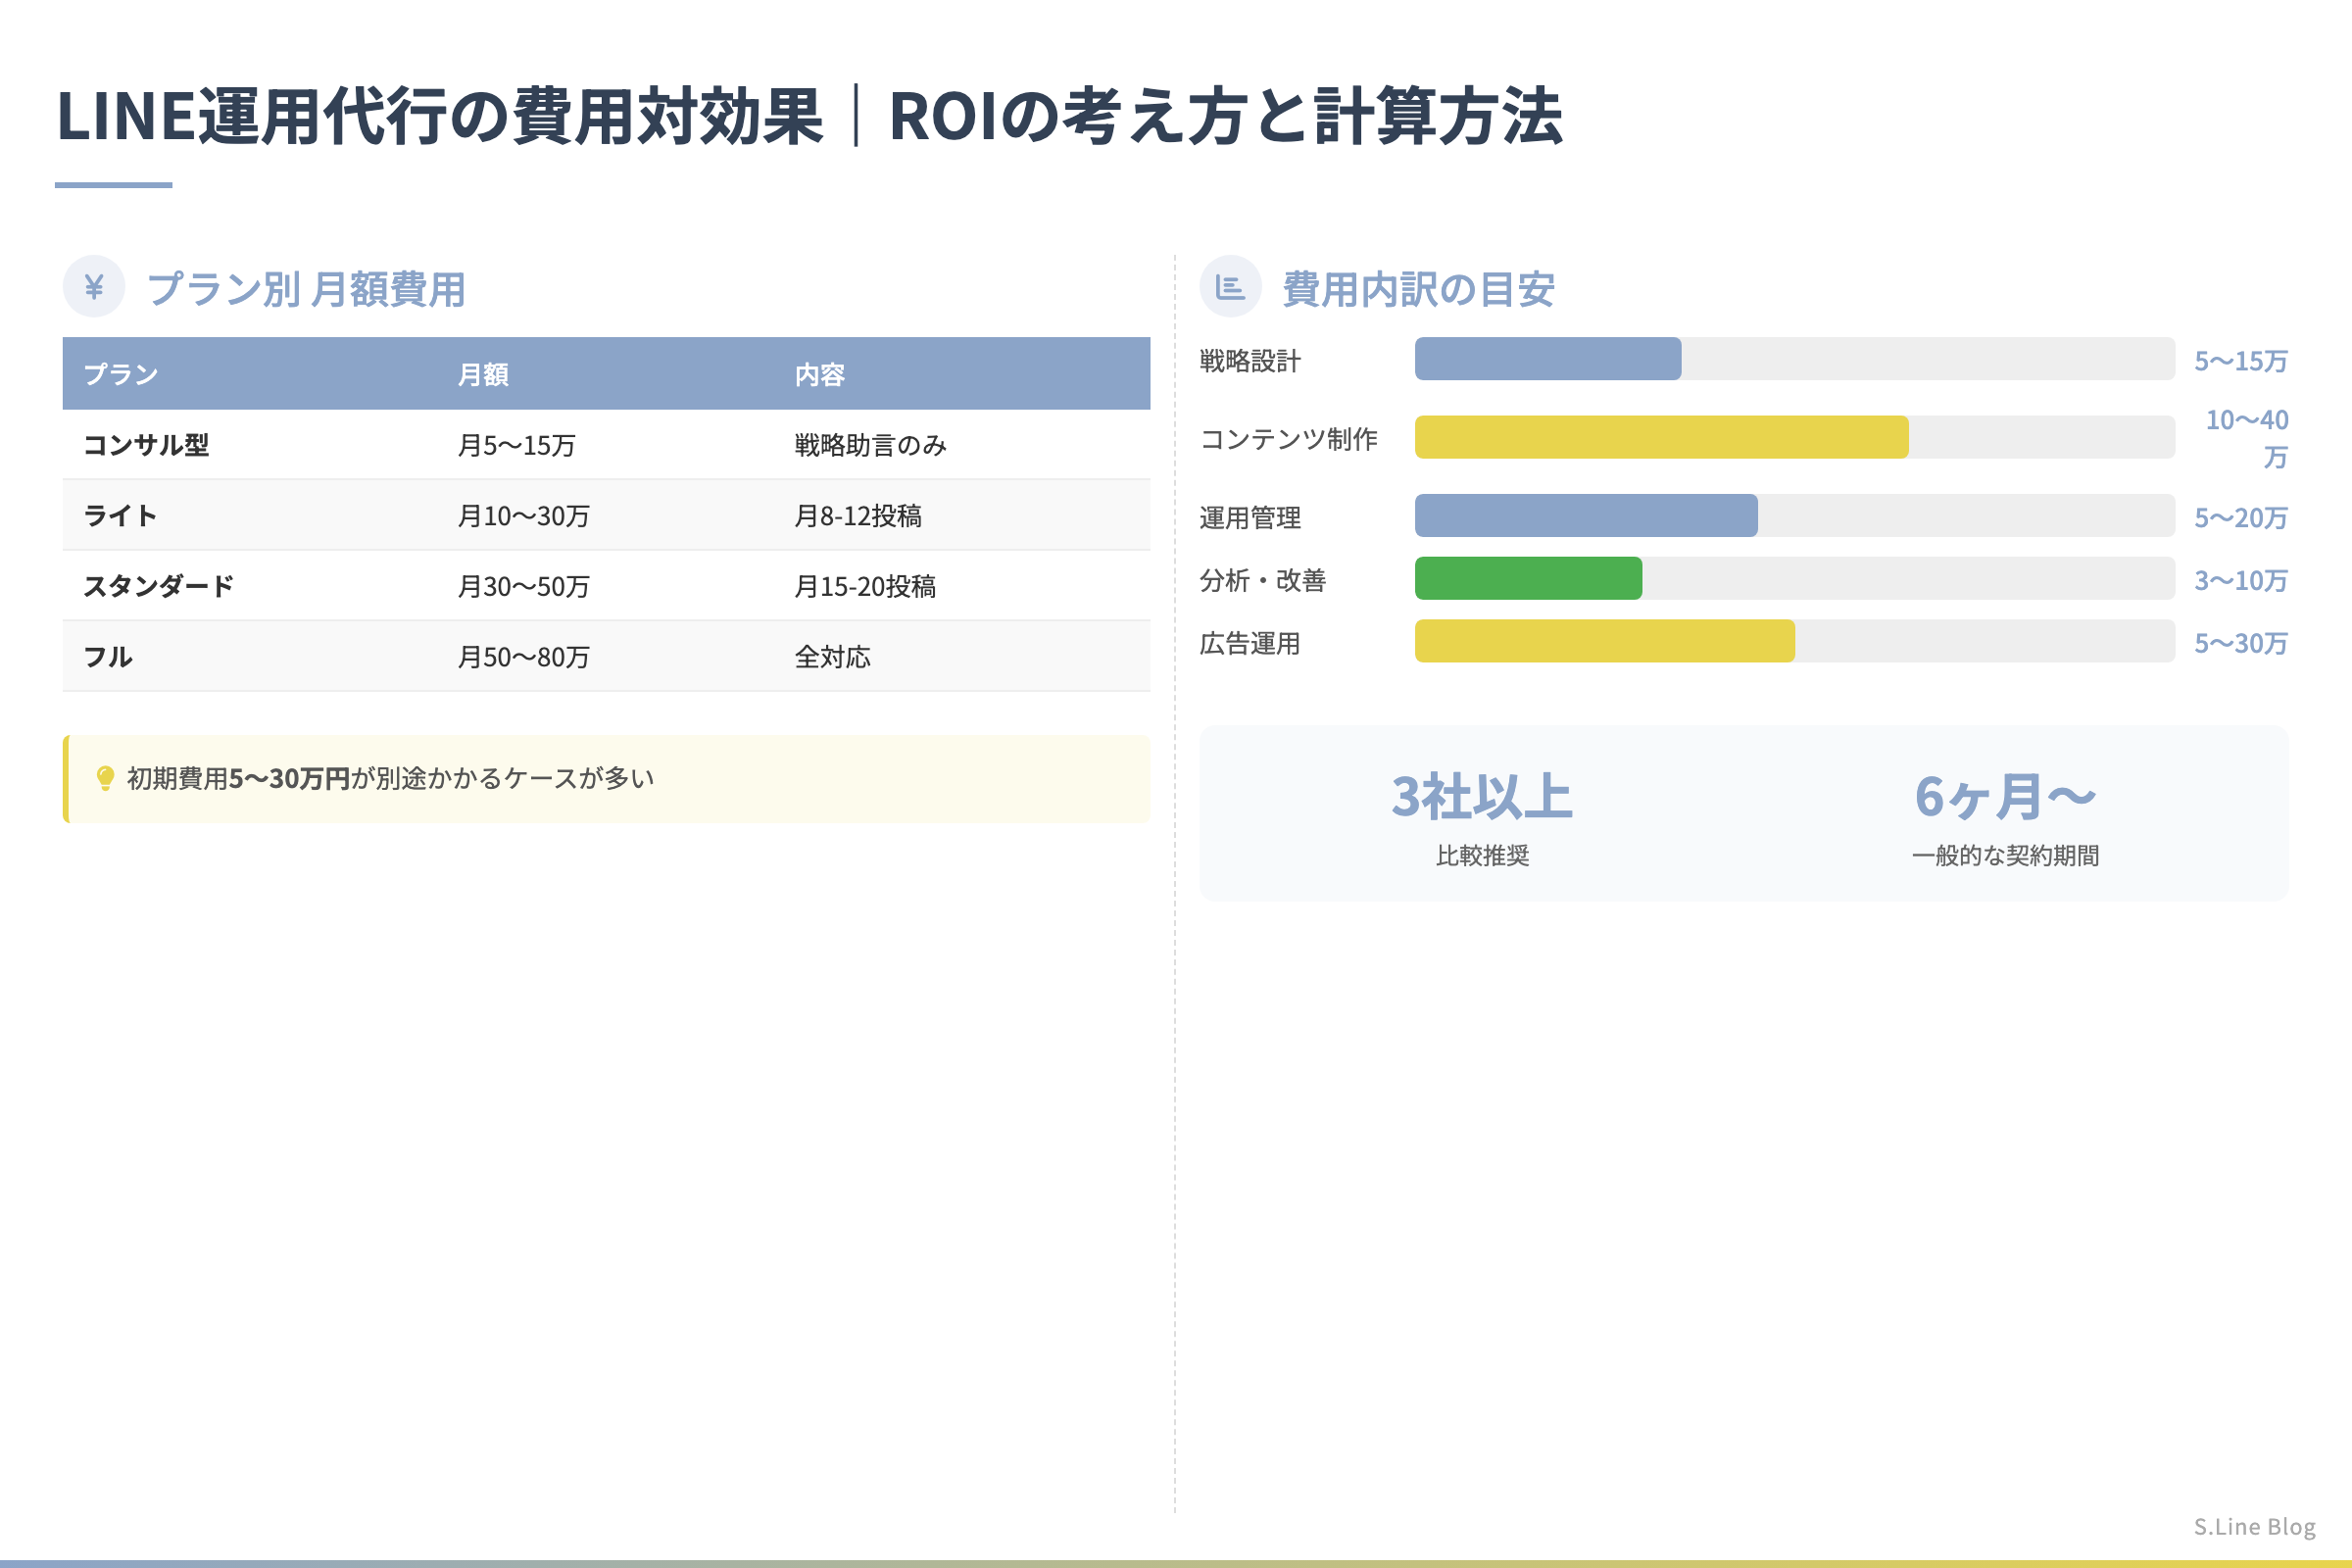Image resolution: width=2352 pixels, height=1568 pixels.
Task: Click the 月5〜15万 price cell
Action: [516, 445]
